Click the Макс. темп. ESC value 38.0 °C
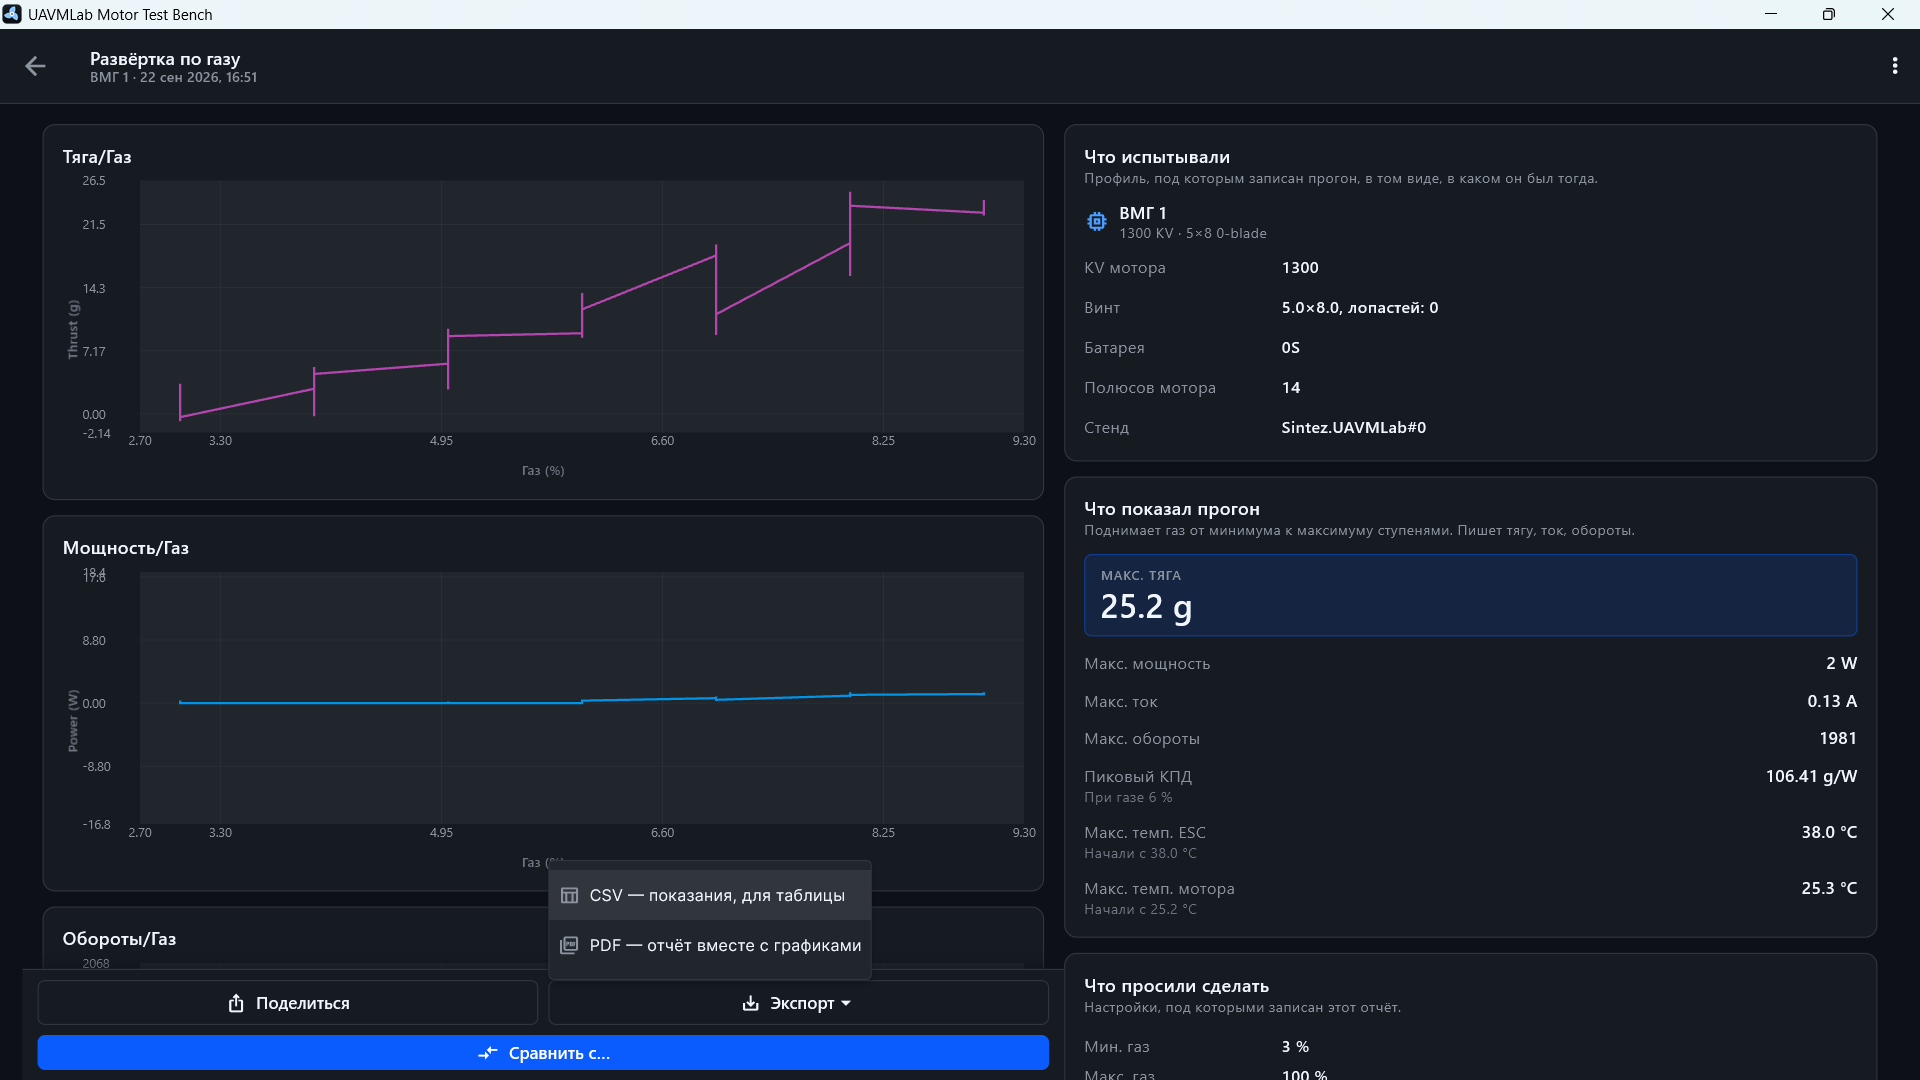Image resolution: width=1920 pixels, height=1080 pixels. pyautogui.click(x=1829, y=832)
